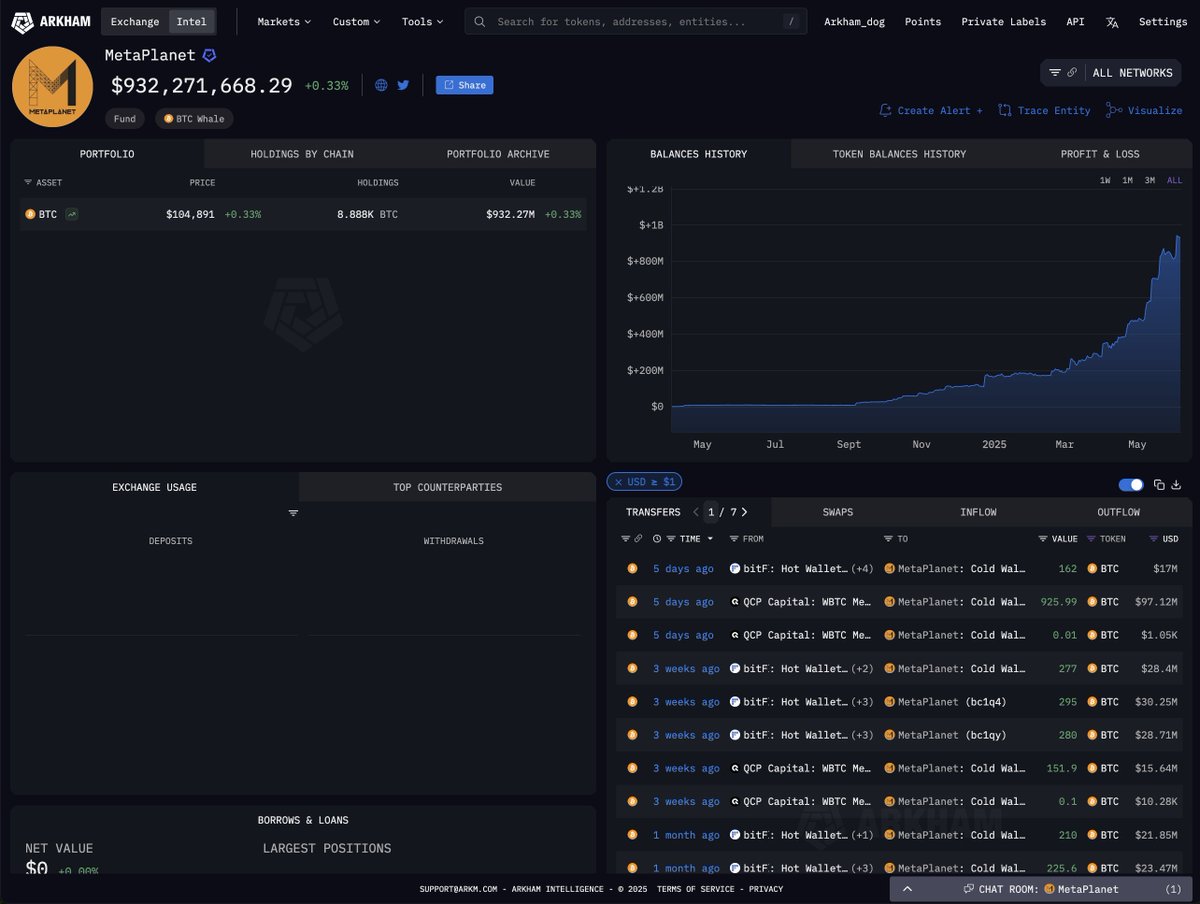The height and width of the screenshot is (904, 1200).
Task: Open MetaPlanet's website via globe icon
Action: coord(381,85)
